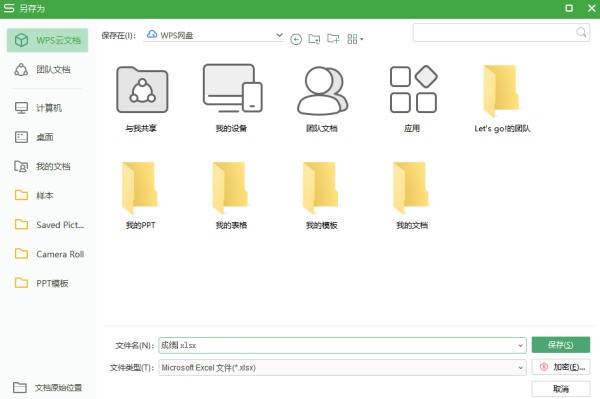
Task: Click the WPS cloud icon in the location box
Action: click(x=152, y=34)
